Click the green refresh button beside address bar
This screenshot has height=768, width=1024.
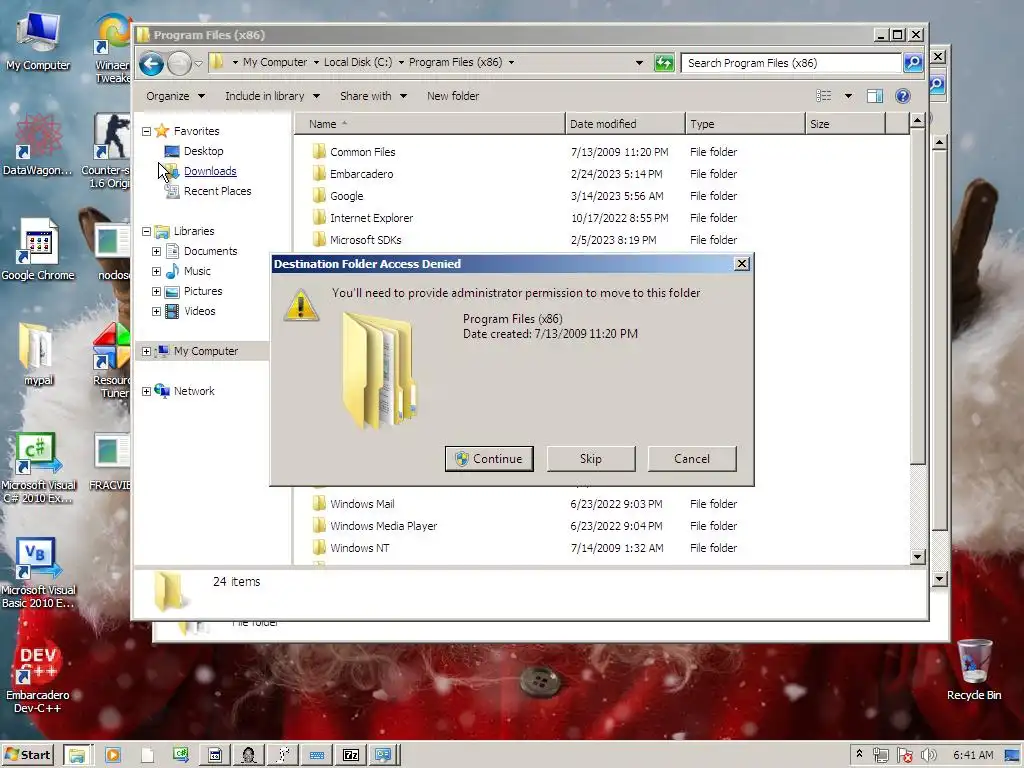tap(664, 63)
